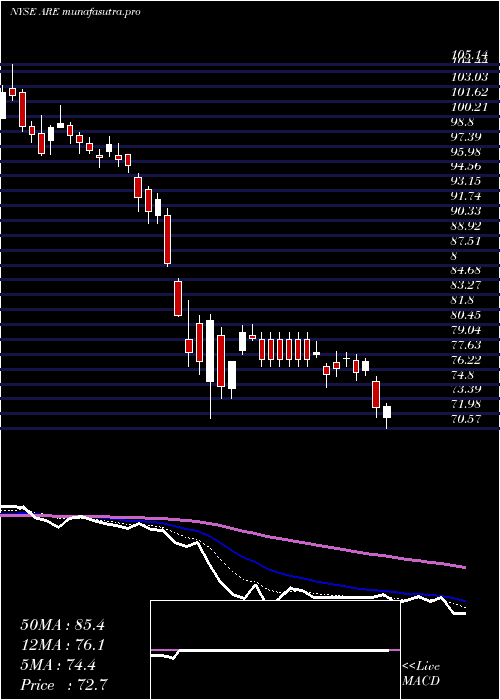The width and height of the screenshot is (500, 700).
Task: Select the 94.56 price level label
Action: tap(466, 167)
